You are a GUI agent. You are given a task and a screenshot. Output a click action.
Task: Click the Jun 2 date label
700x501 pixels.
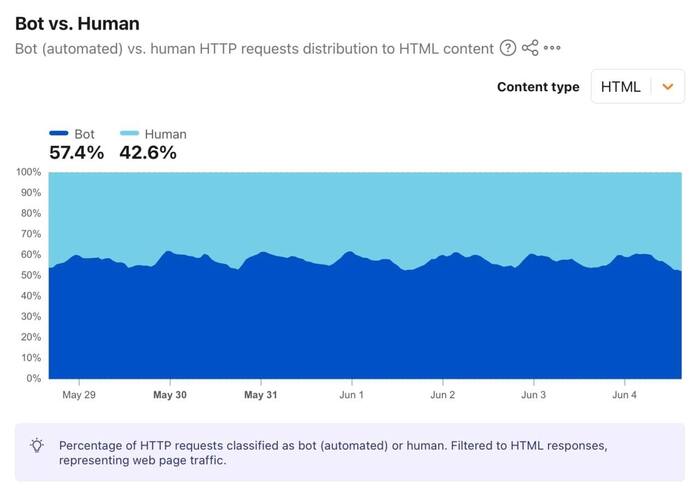[x=443, y=395]
